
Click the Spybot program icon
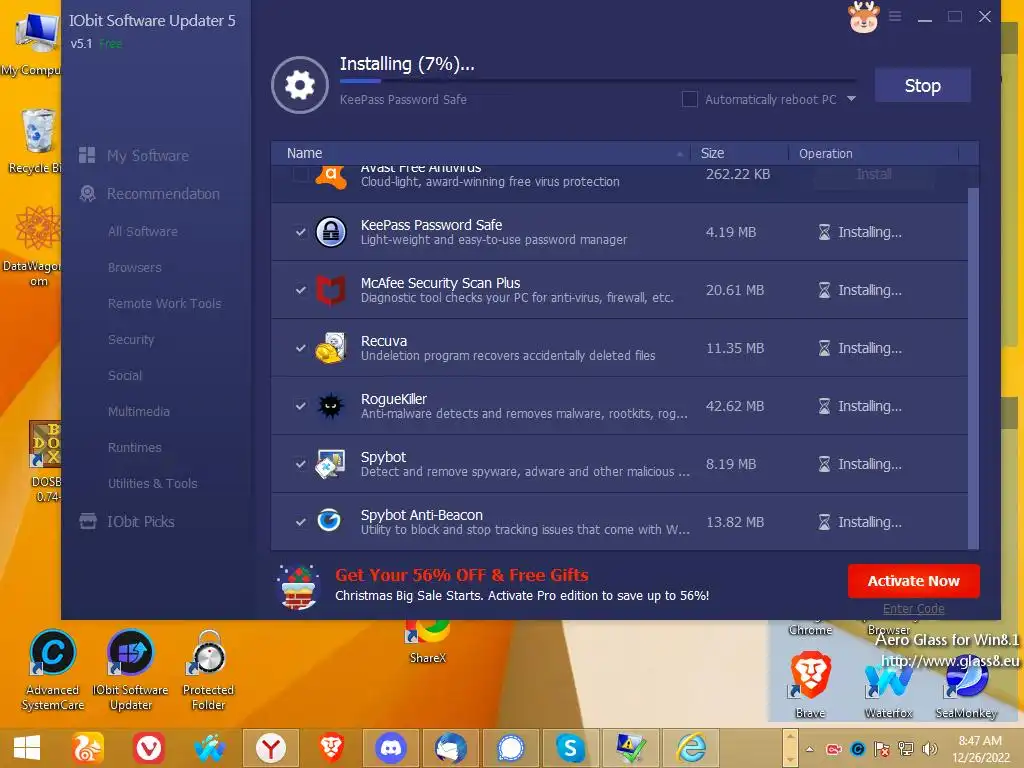pyautogui.click(x=330, y=464)
